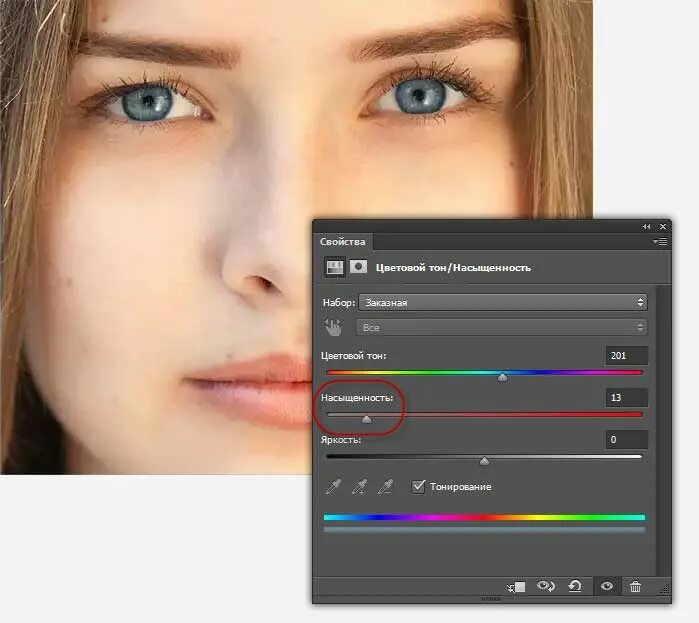This screenshot has height=623, width=699.
Task: Collapse the panel with double arrows
Action: 646,227
